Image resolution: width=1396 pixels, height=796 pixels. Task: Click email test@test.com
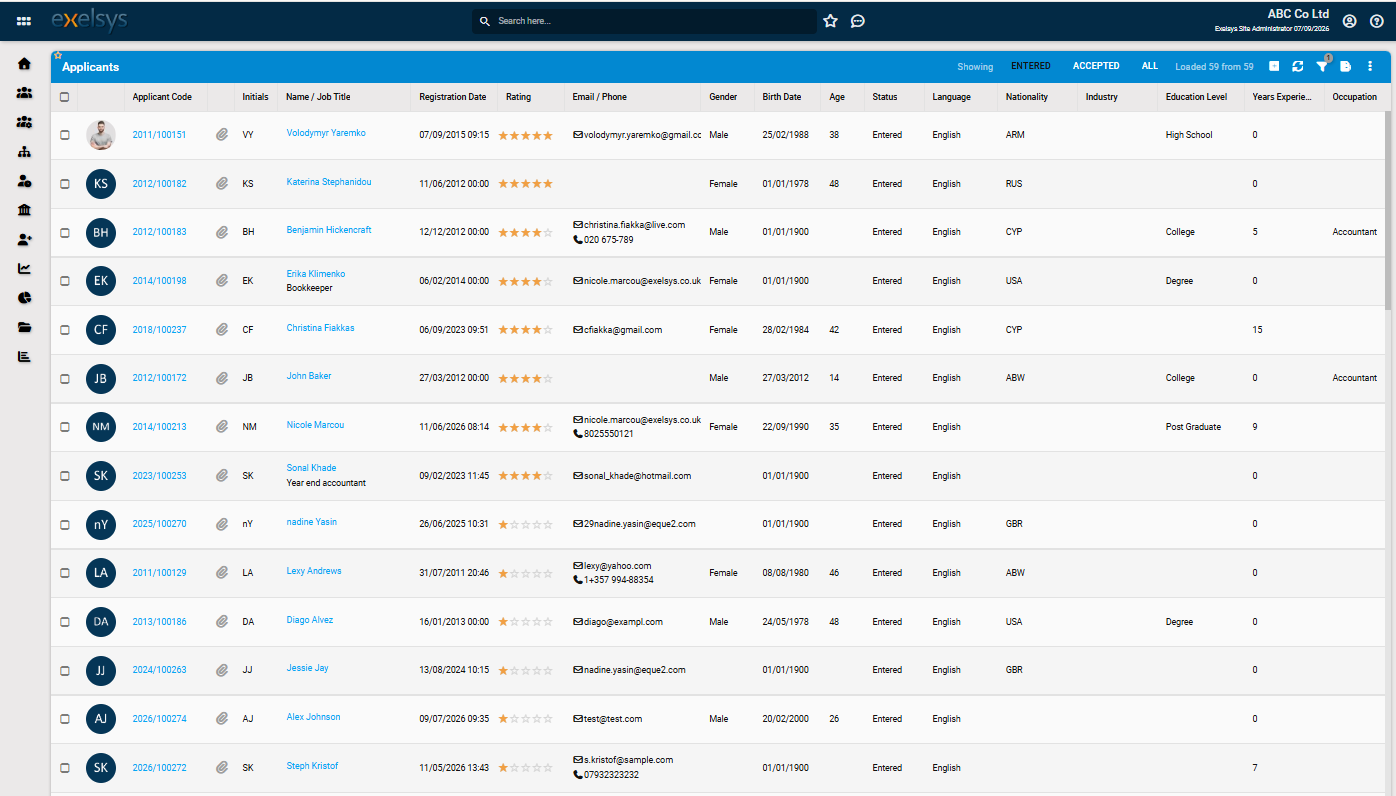click(613, 719)
